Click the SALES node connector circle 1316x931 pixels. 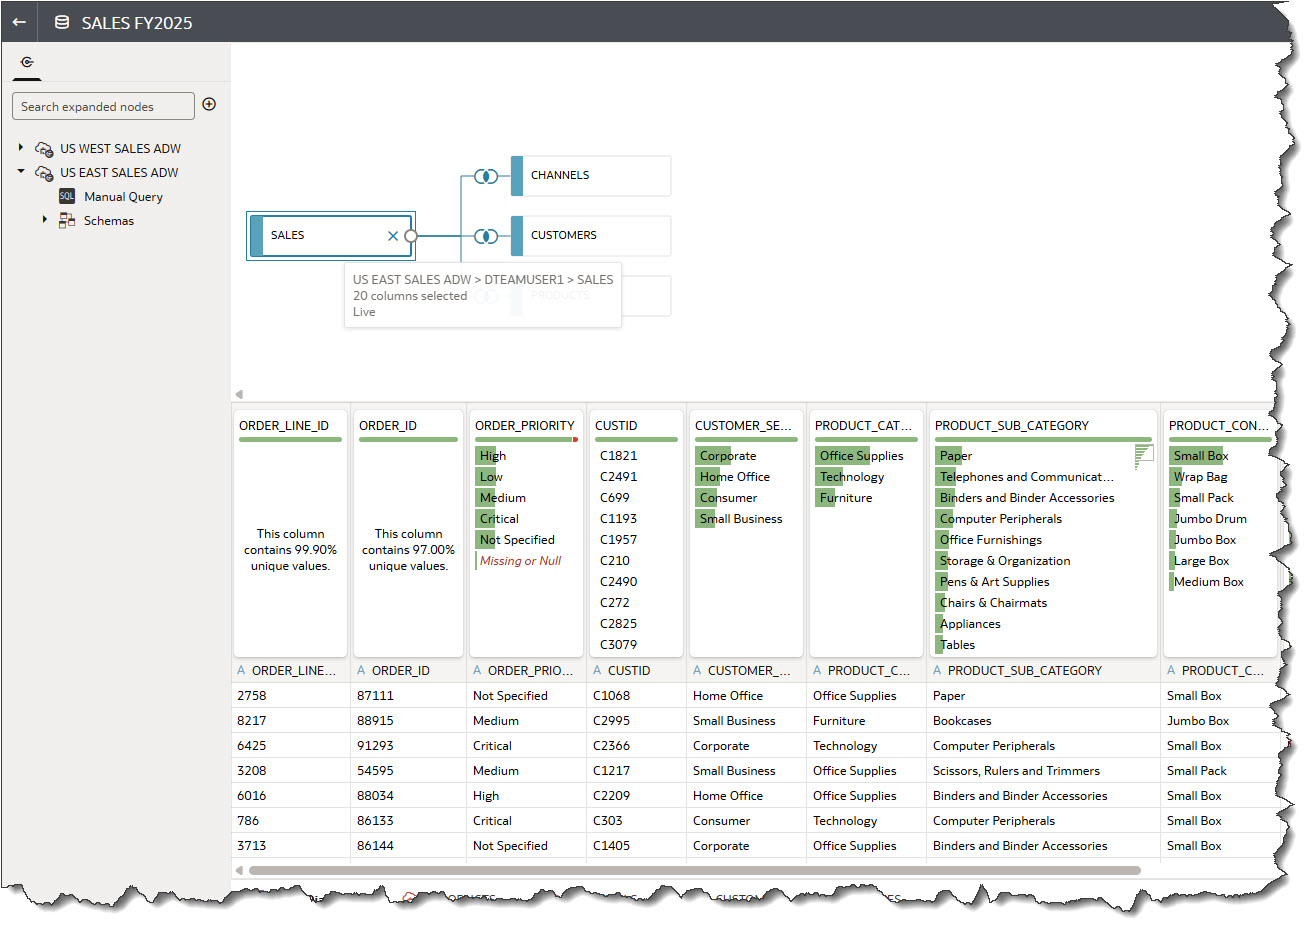point(410,236)
